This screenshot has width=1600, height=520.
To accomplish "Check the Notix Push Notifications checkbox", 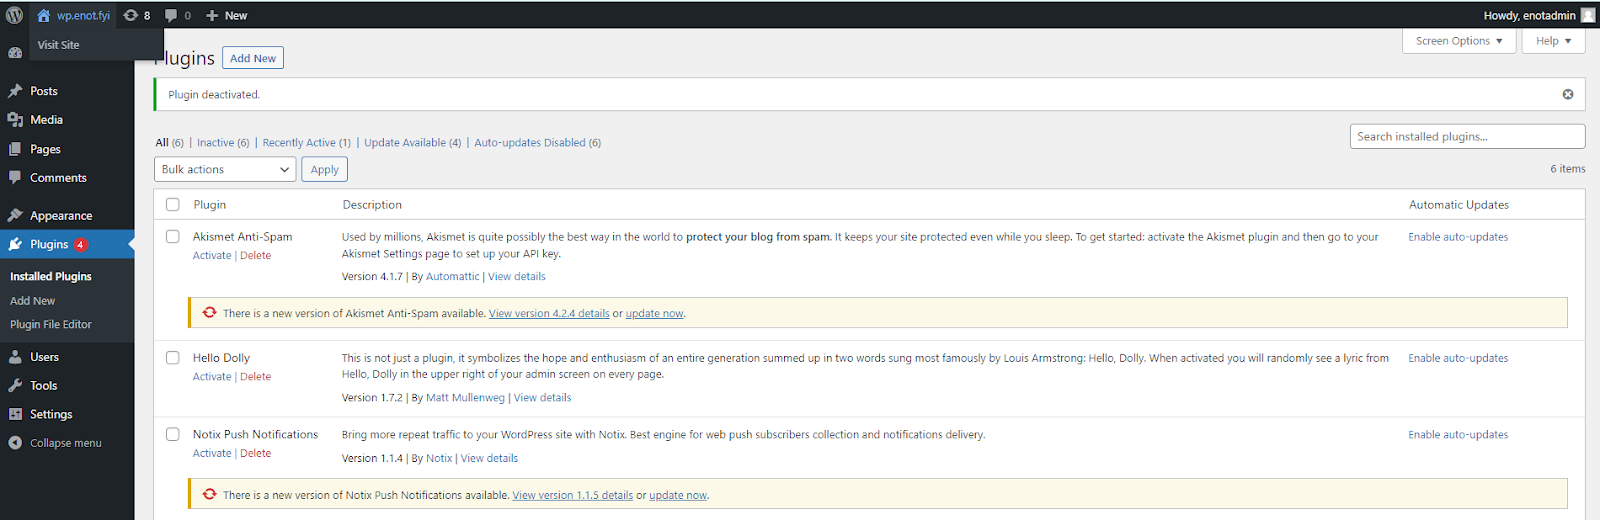I will pyautogui.click(x=172, y=434).
